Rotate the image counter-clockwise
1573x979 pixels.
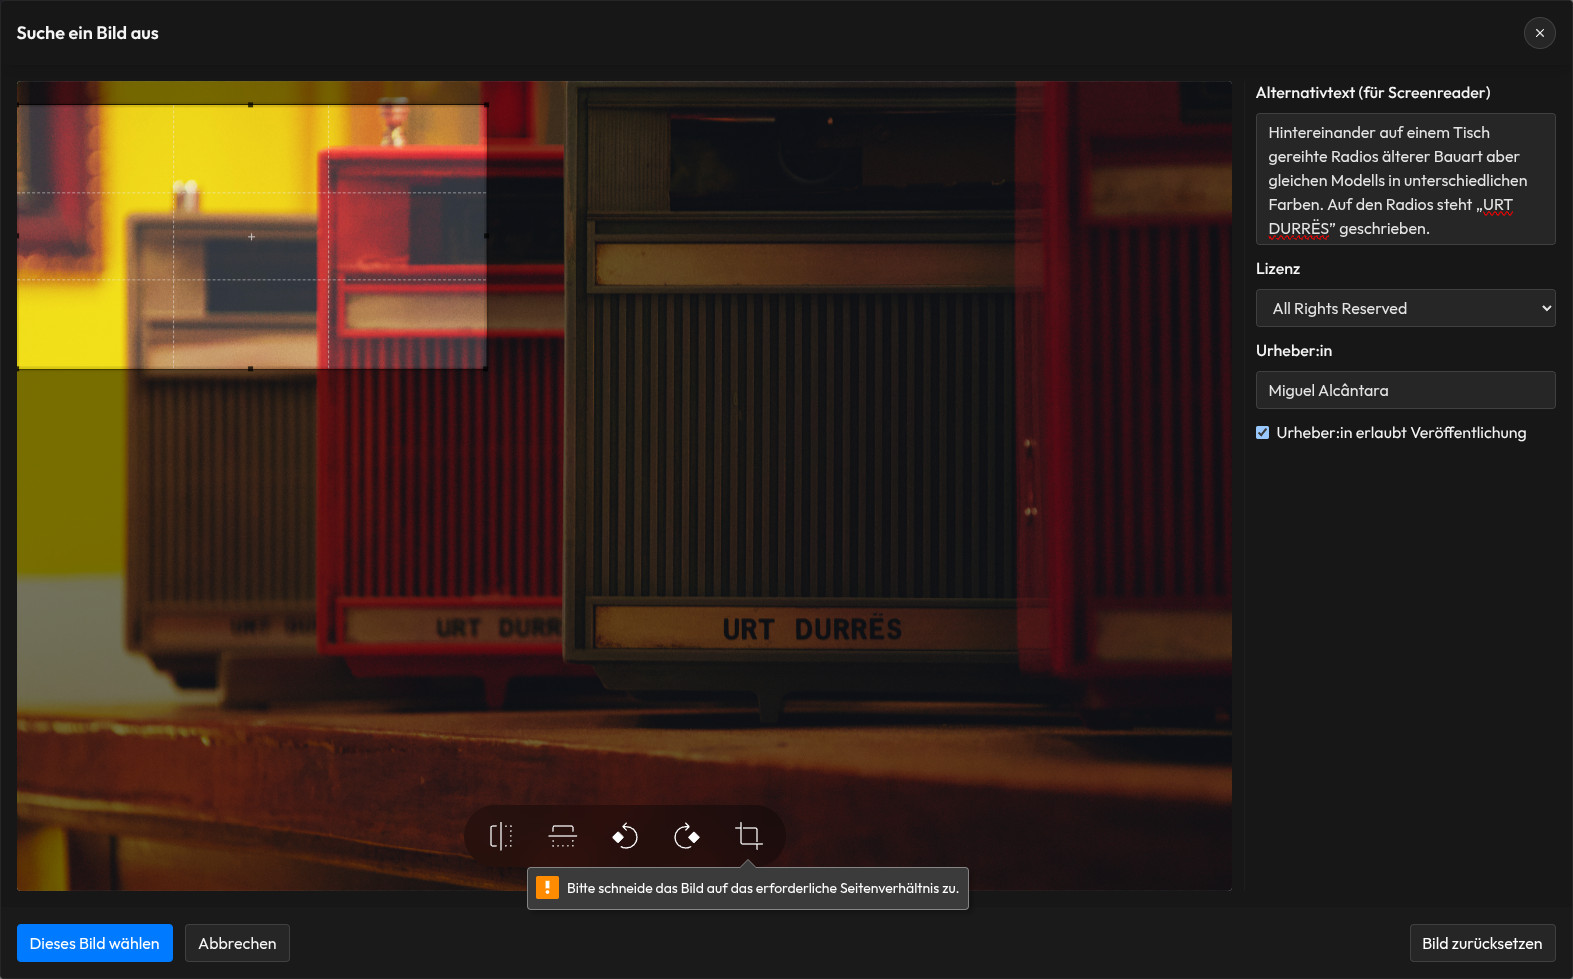point(625,836)
